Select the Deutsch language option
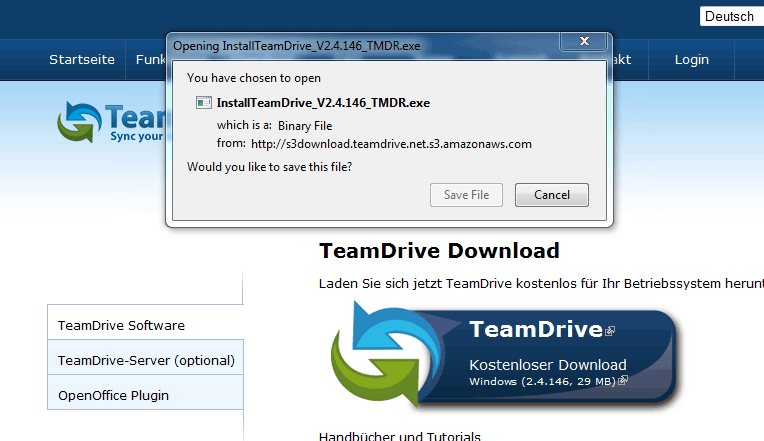This screenshot has width=764, height=441. 731,17
